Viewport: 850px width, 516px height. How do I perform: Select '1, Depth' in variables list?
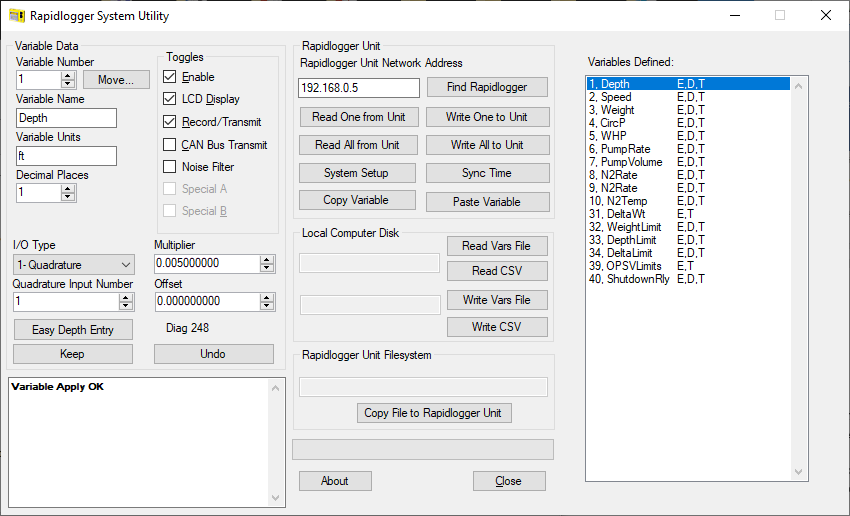pos(688,84)
